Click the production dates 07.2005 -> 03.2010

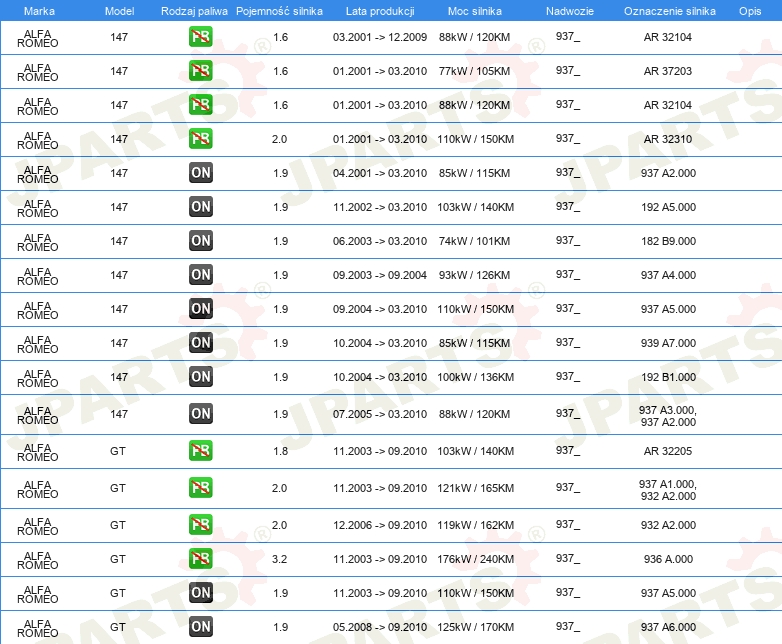[380, 414]
